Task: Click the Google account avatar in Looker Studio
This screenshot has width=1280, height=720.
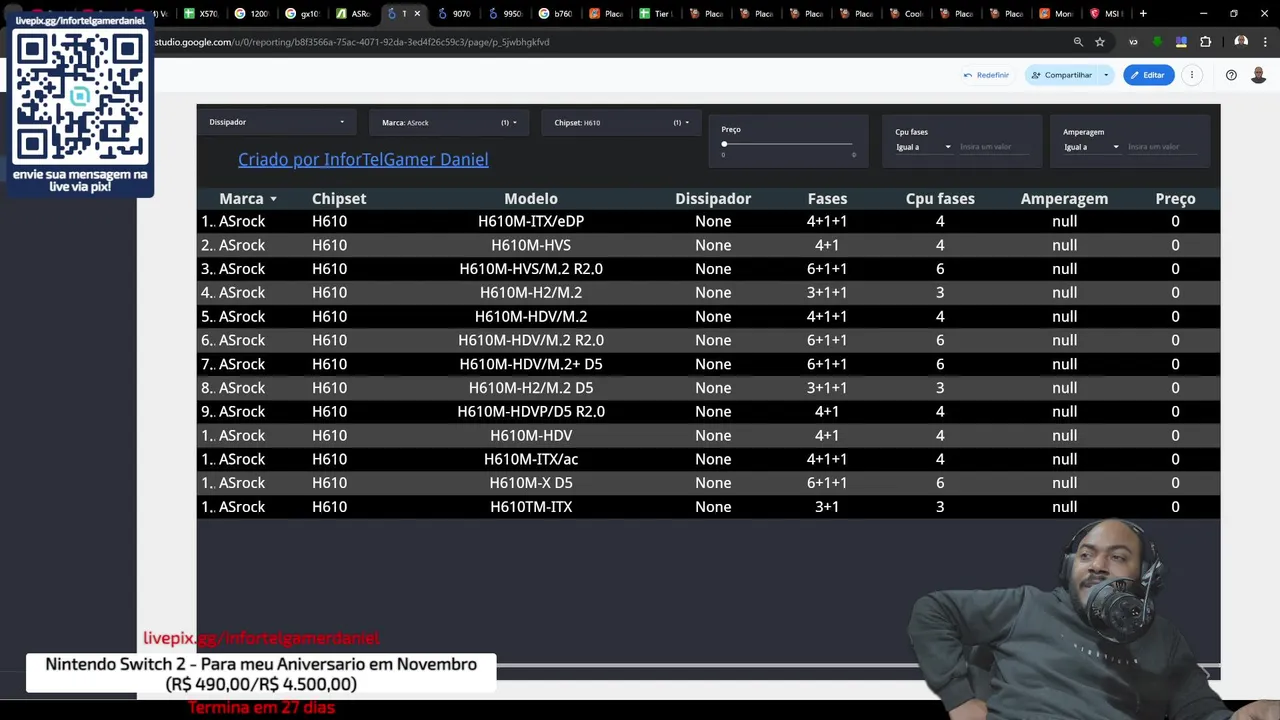Action: pyautogui.click(x=1259, y=75)
